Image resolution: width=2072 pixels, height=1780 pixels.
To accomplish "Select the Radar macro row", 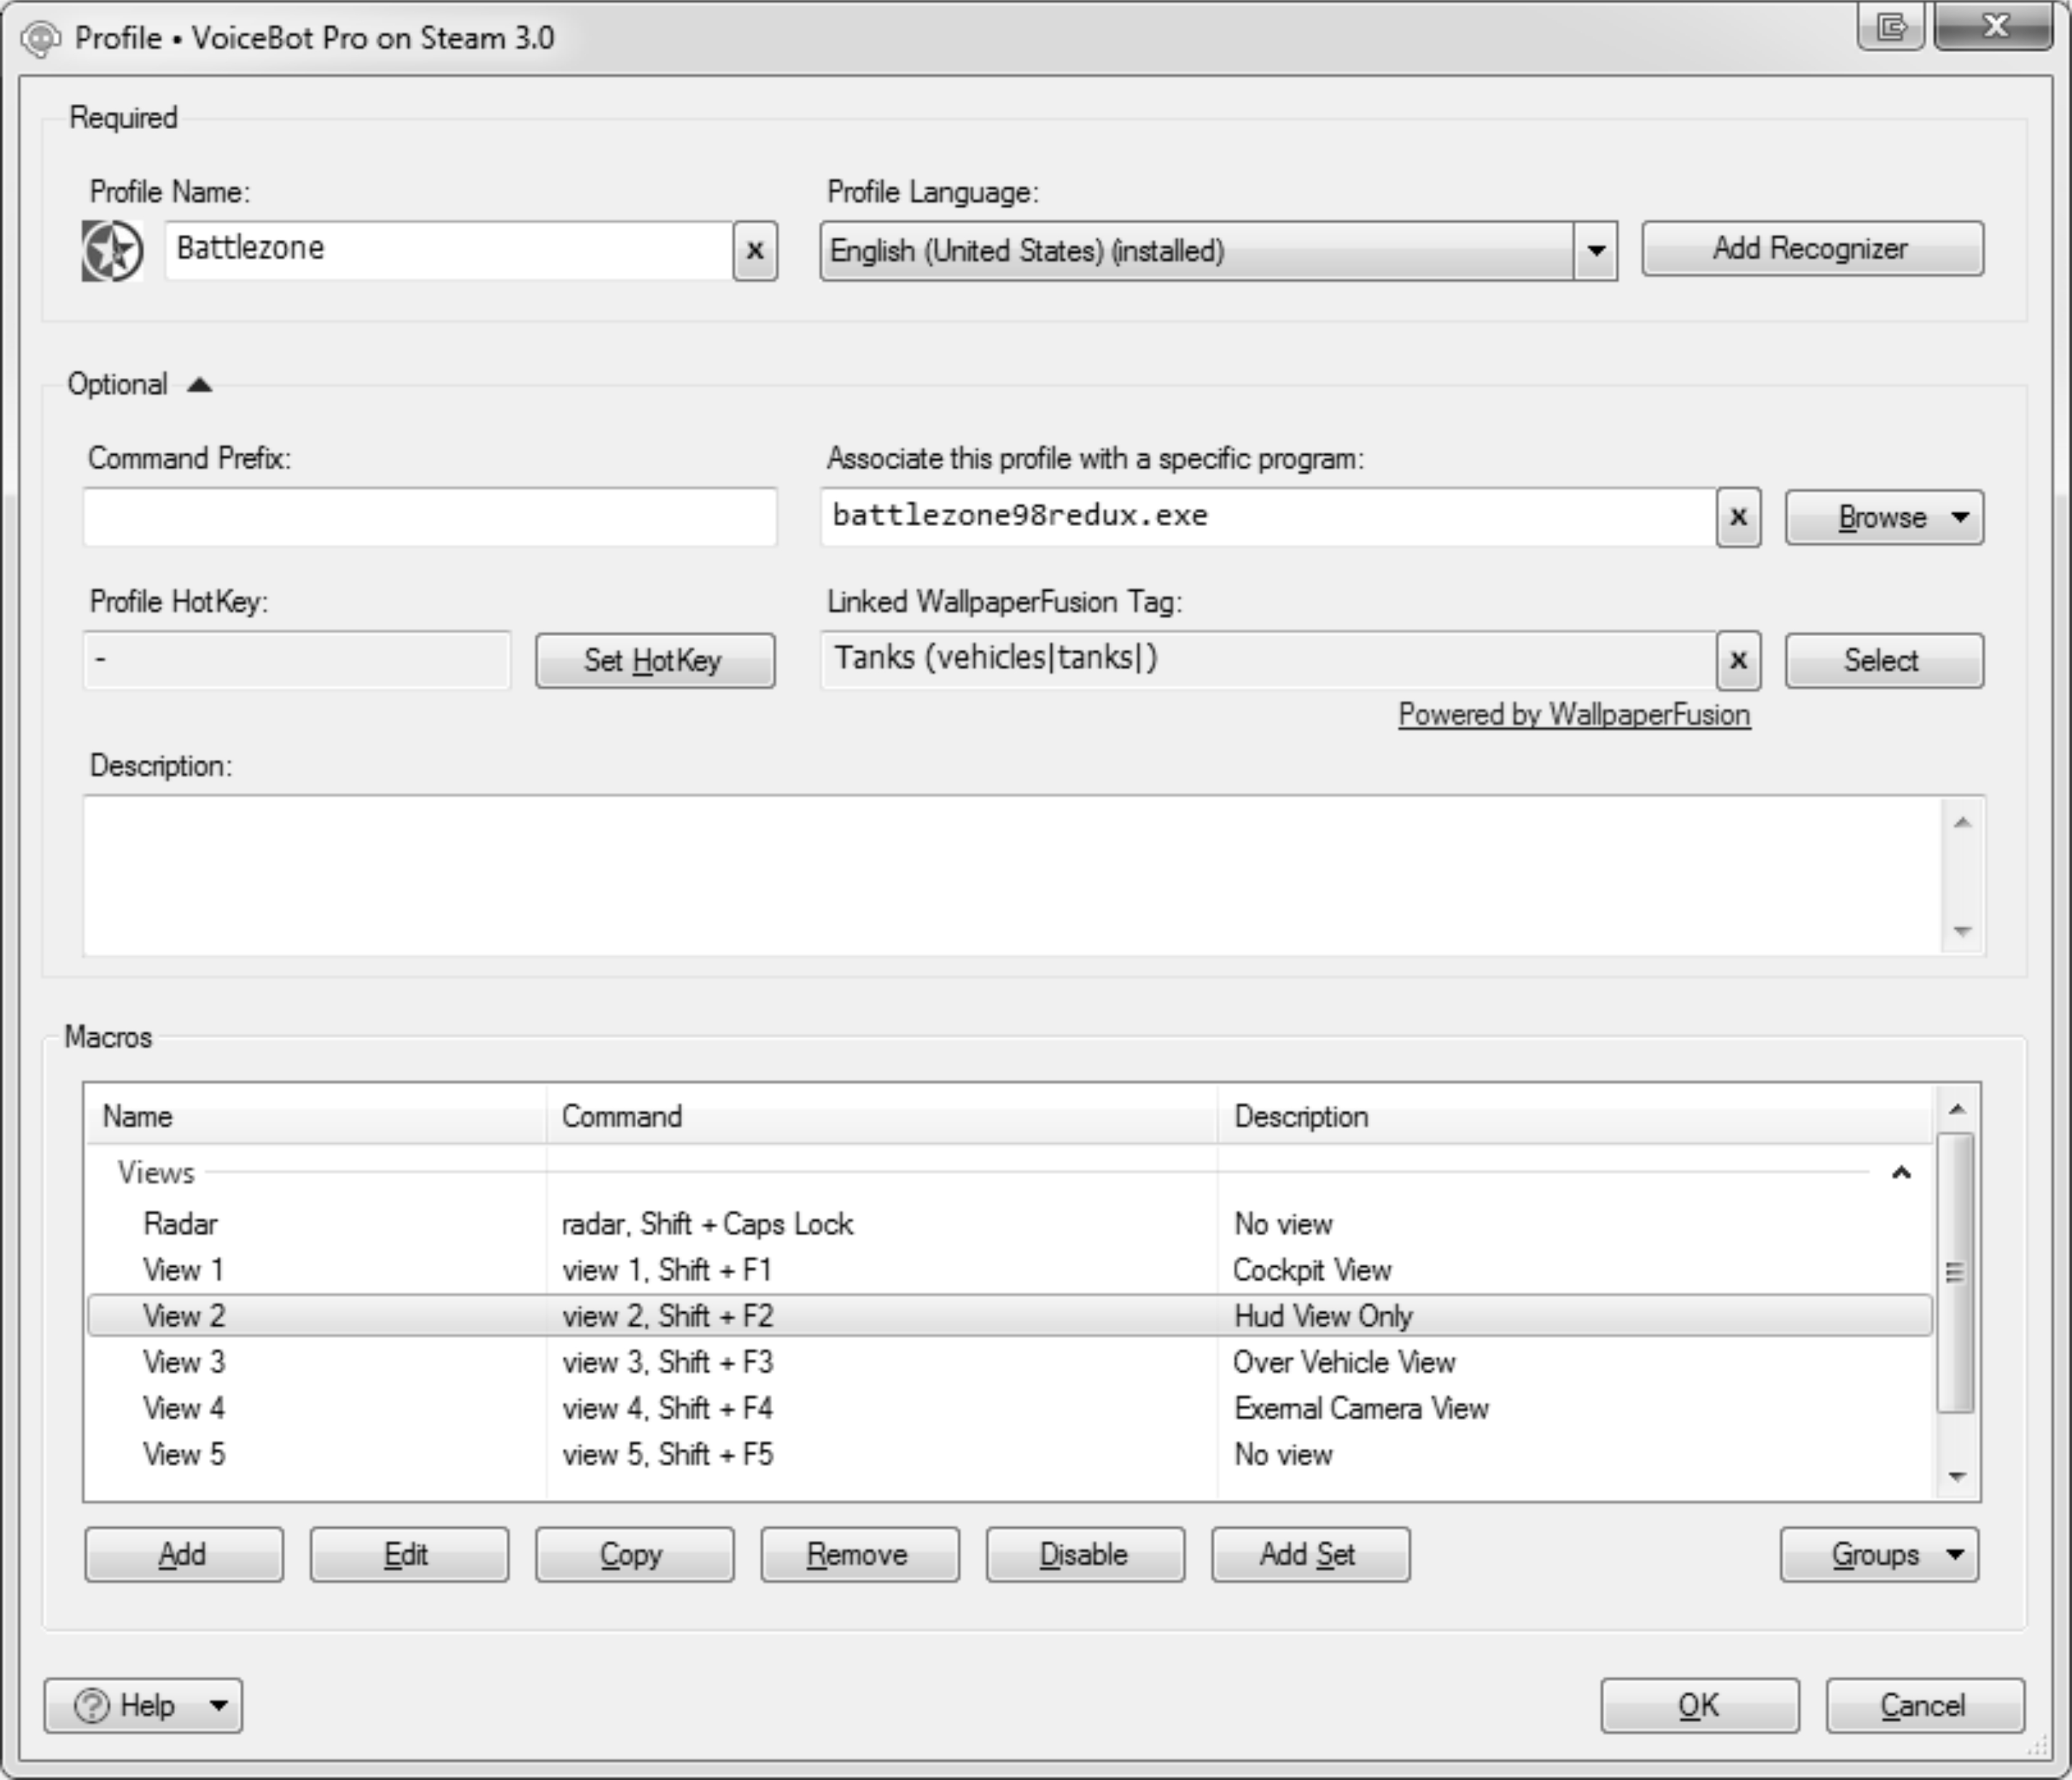I will (x=181, y=1224).
